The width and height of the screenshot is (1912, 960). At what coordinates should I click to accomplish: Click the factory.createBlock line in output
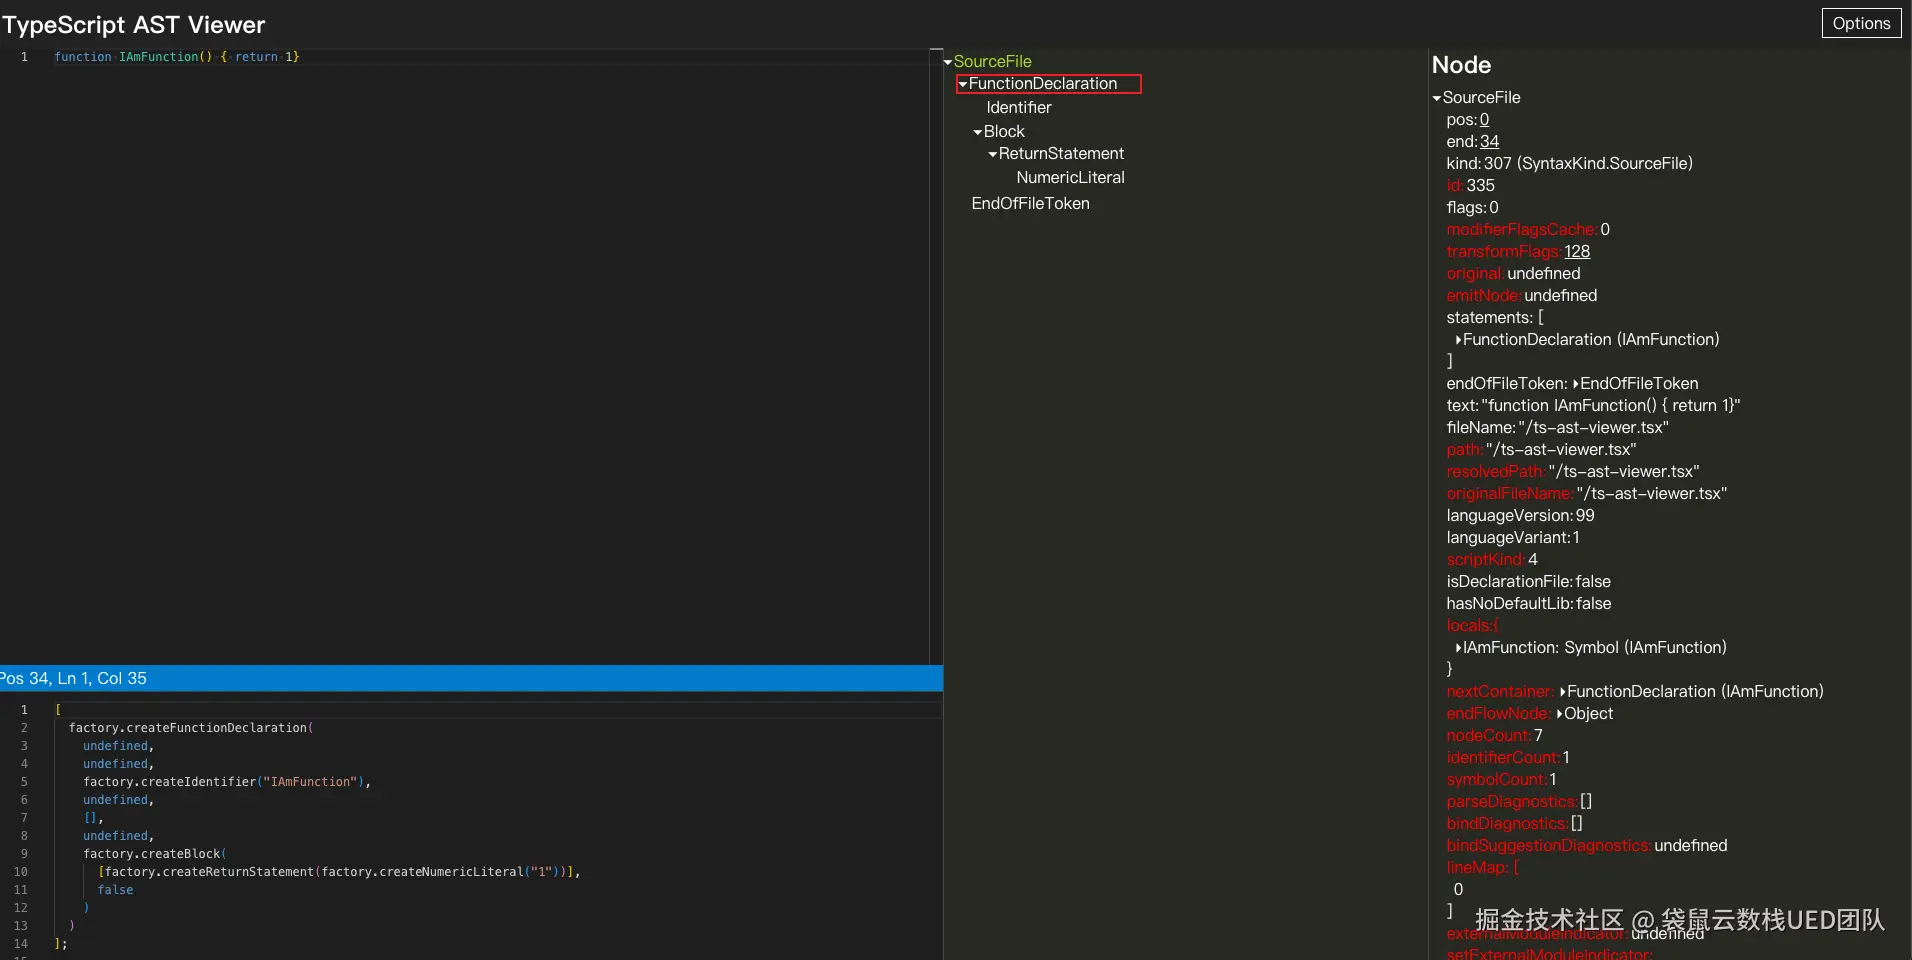[155, 854]
